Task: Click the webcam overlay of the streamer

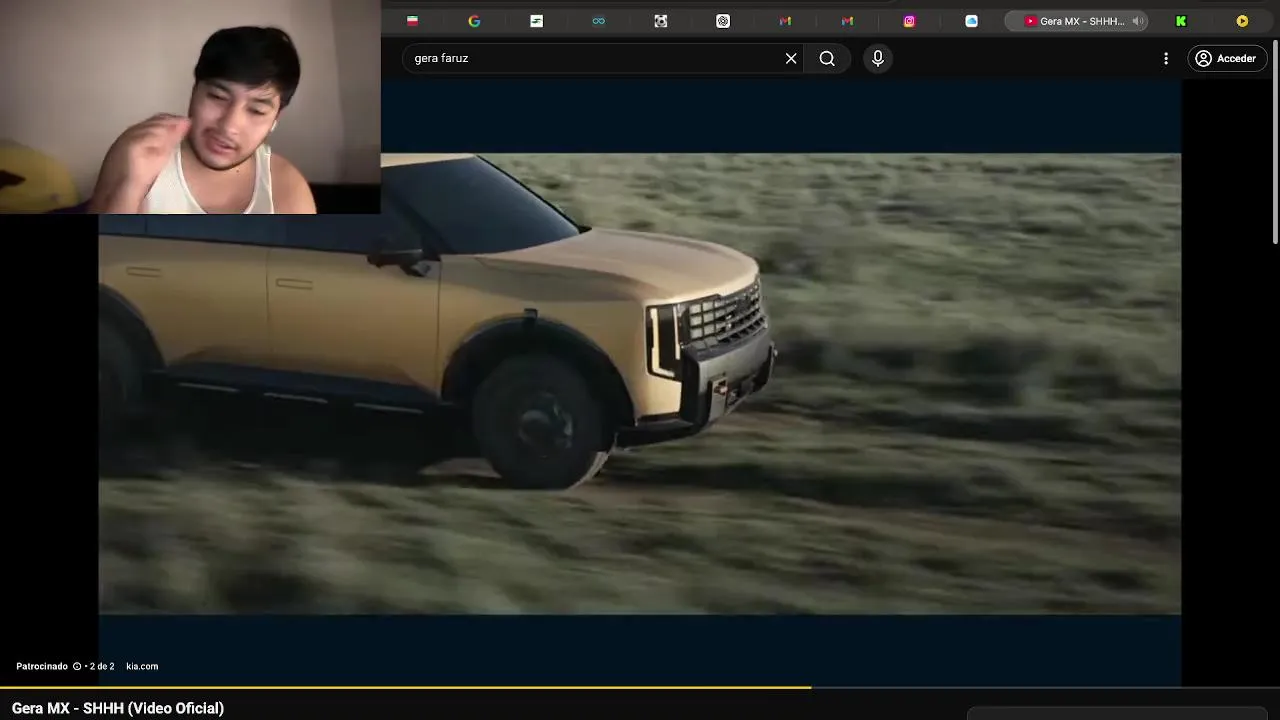Action: [190, 107]
